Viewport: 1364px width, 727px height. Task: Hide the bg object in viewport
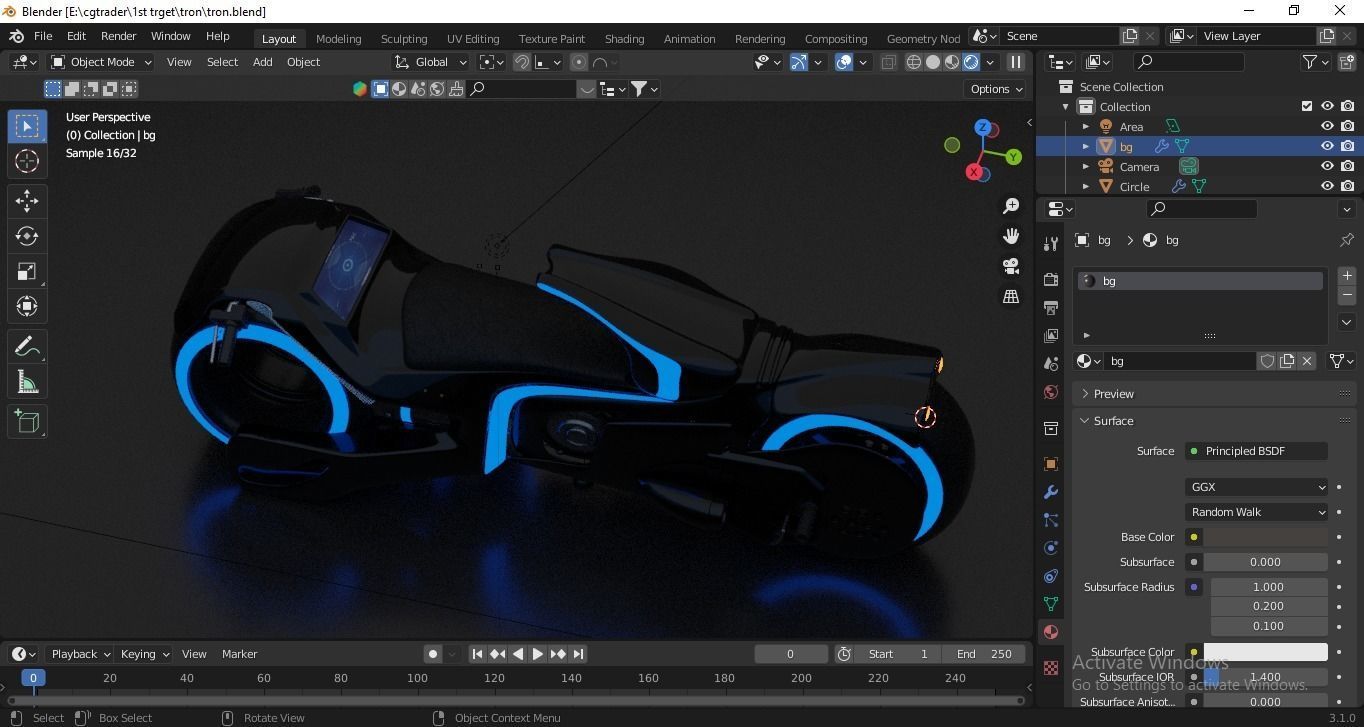coord(1327,146)
